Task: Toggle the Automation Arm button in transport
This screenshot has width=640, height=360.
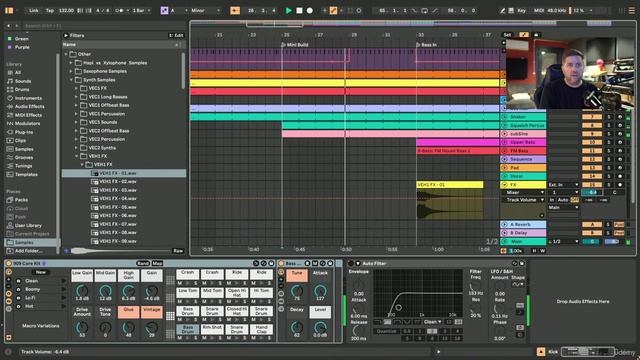Action: [333, 11]
